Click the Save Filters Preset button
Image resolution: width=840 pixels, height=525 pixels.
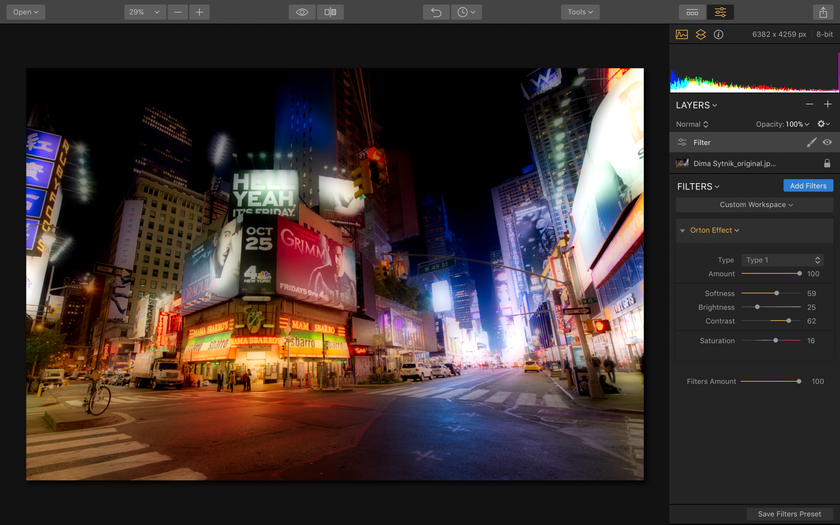tap(789, 514)
